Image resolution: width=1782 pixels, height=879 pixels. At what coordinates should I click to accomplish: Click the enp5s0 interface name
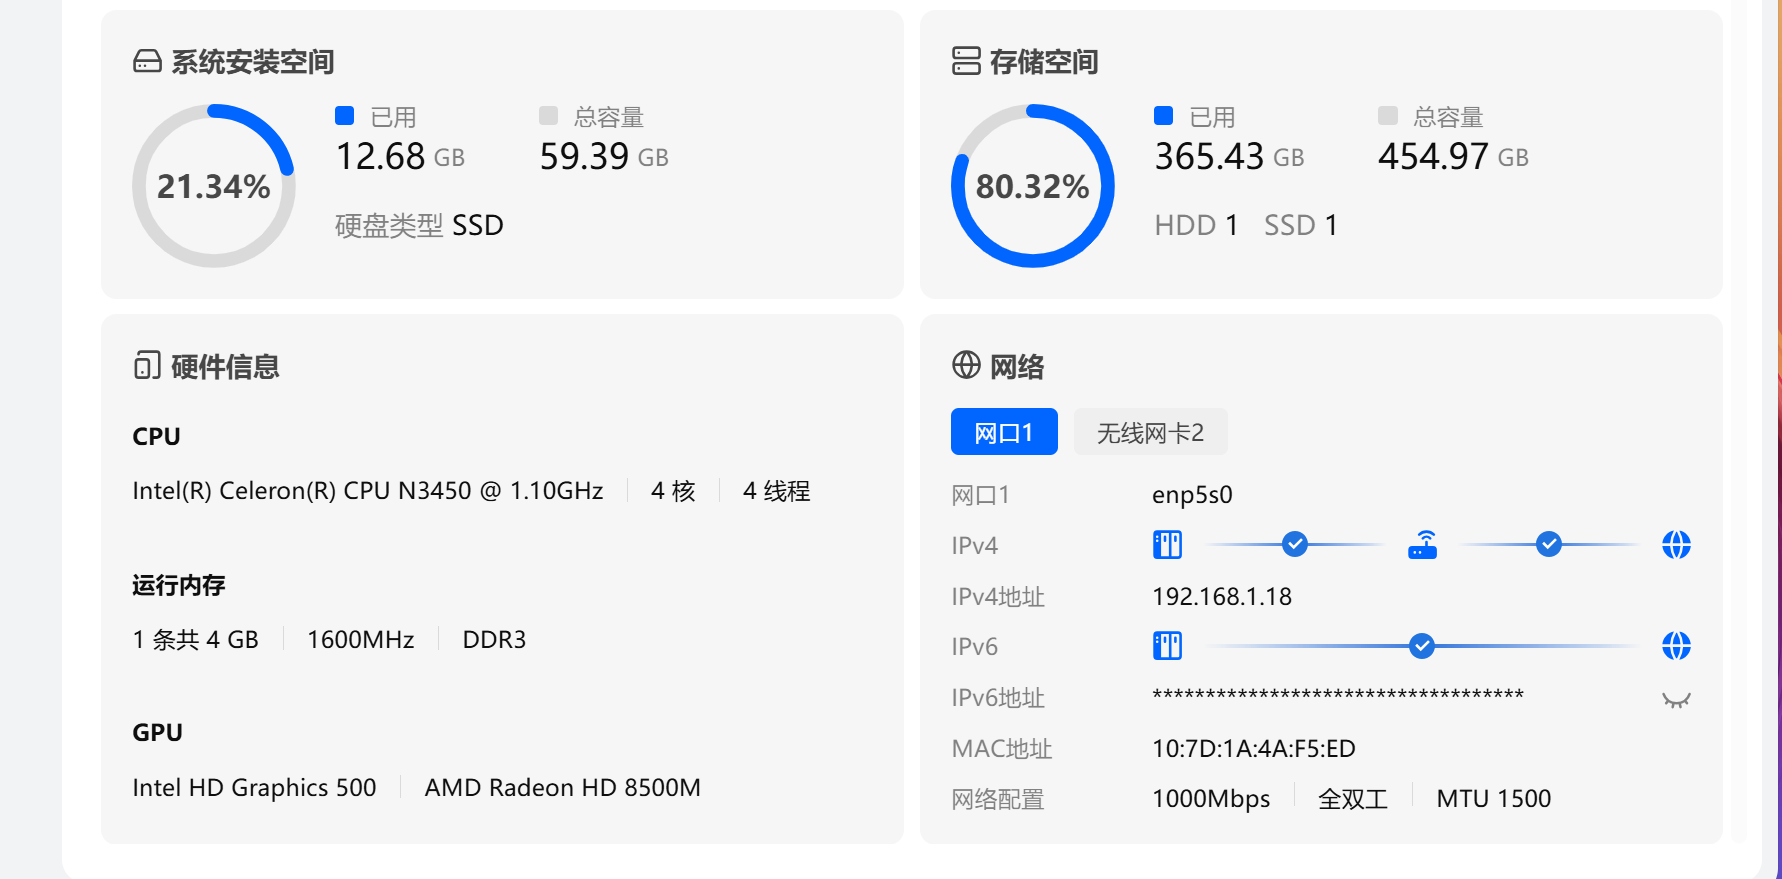tap(1192, 495)
